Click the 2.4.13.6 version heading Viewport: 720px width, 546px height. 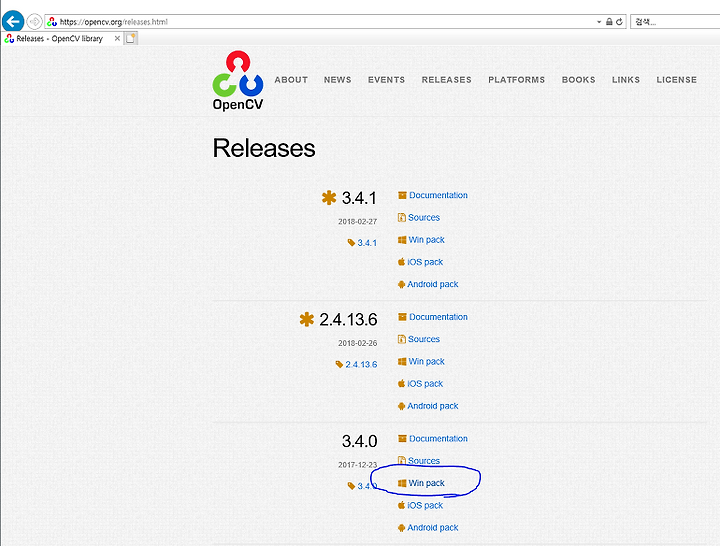point(349,320)
